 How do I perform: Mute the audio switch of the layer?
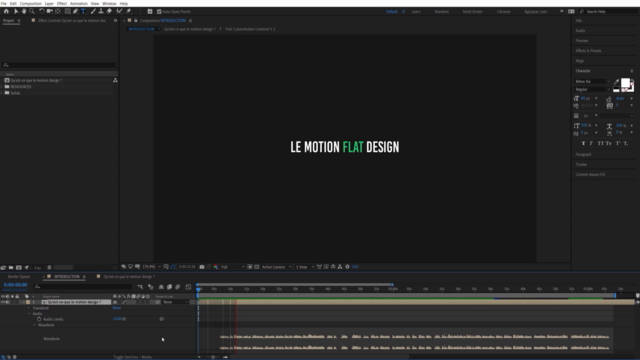pyautogui.click(x=8, y=302)
